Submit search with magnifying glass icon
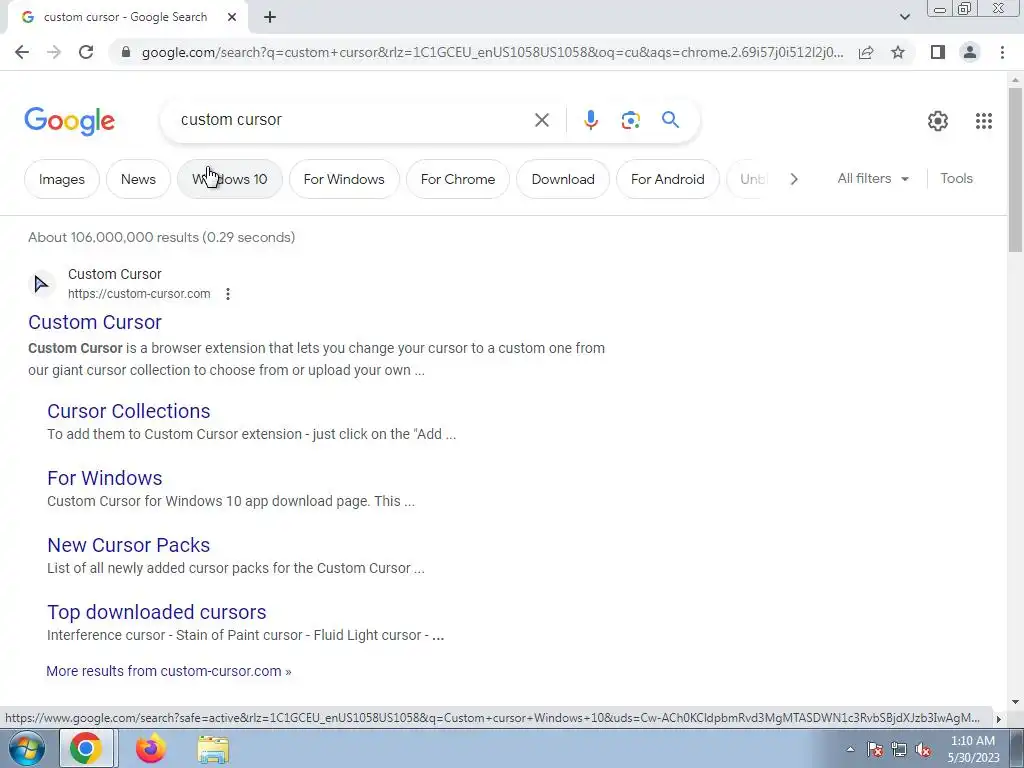 pyautogui.click(x=670, y=120)
